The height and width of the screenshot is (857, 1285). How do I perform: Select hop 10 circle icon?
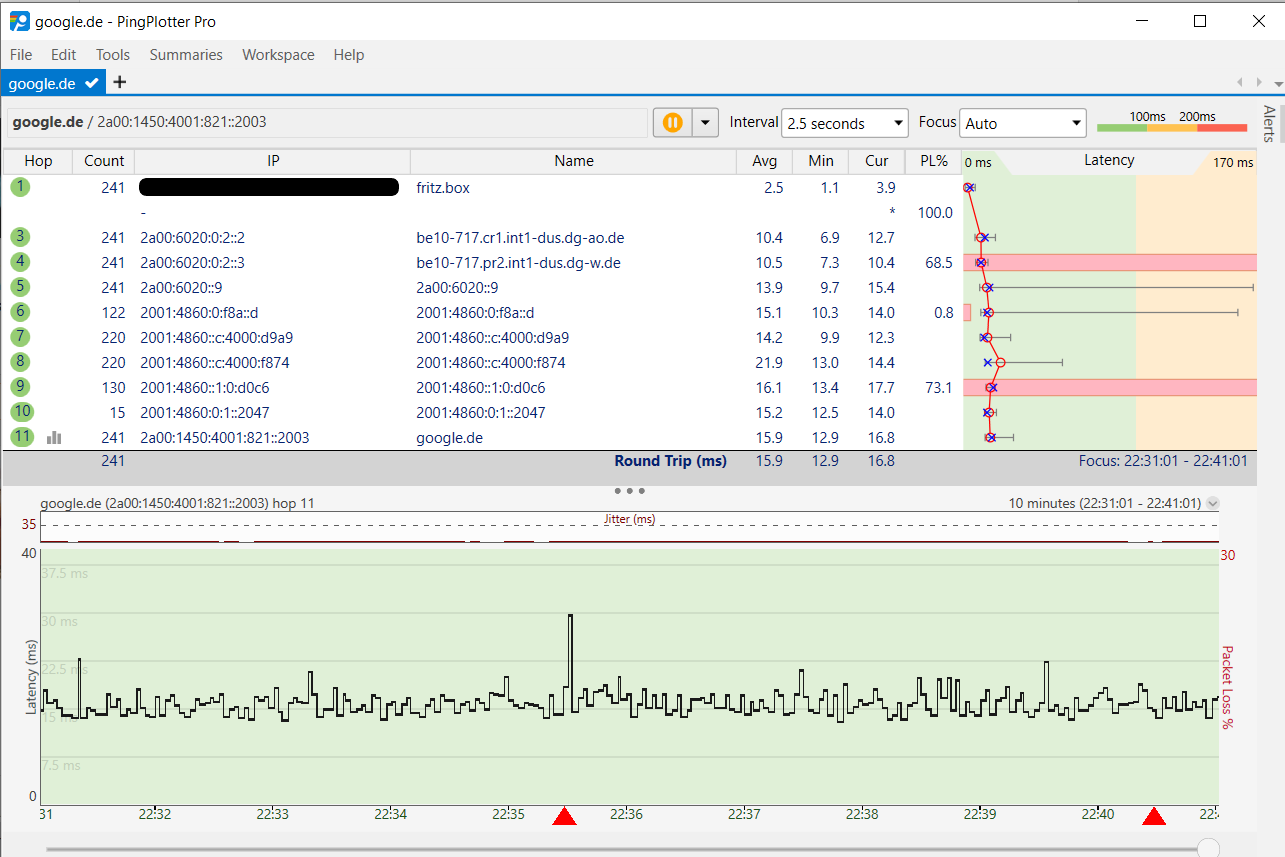(x=22, y=412)
